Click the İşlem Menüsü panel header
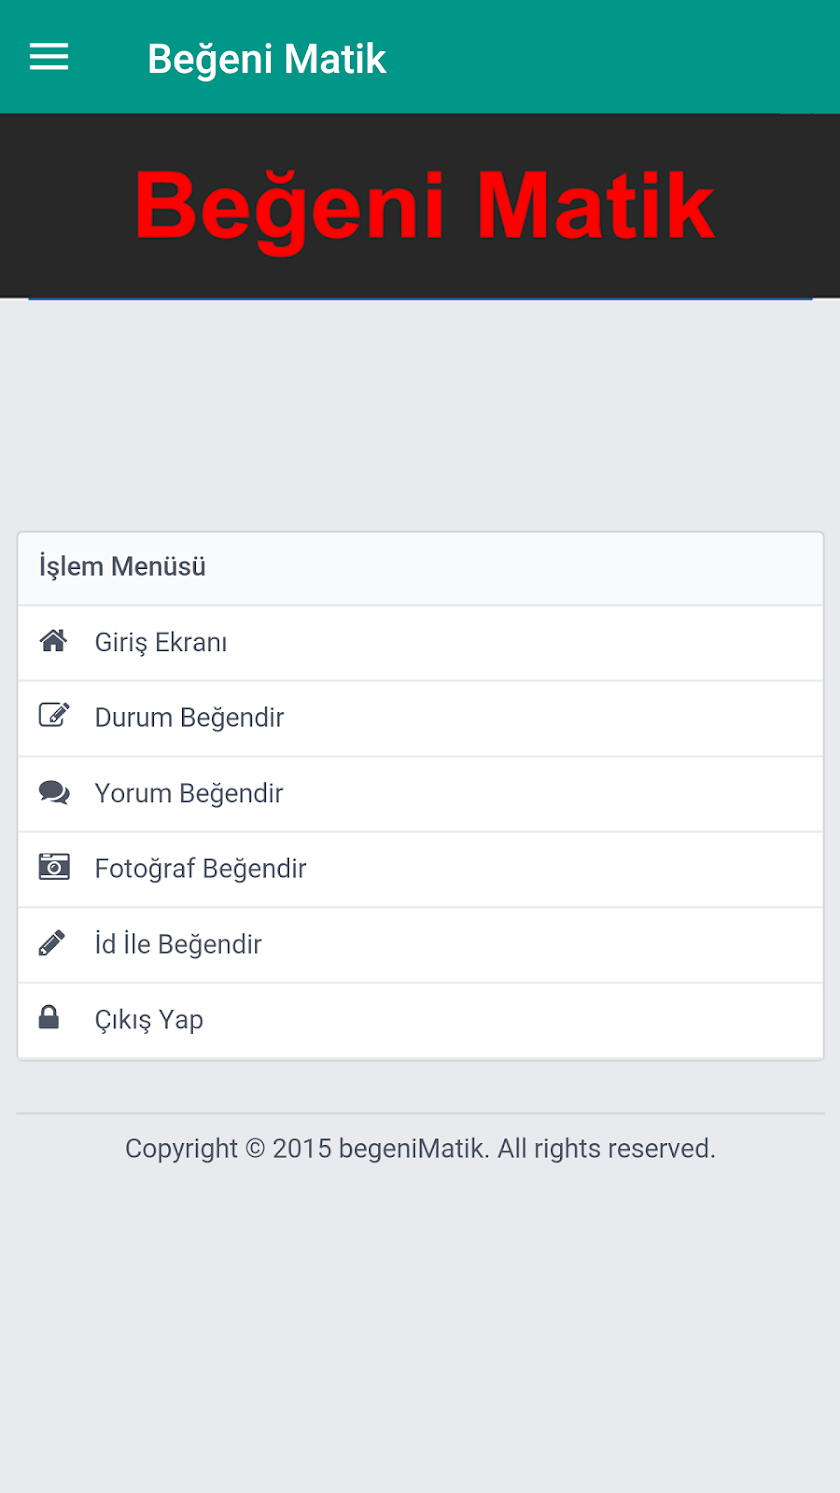840x1493 pixels. 122,567
